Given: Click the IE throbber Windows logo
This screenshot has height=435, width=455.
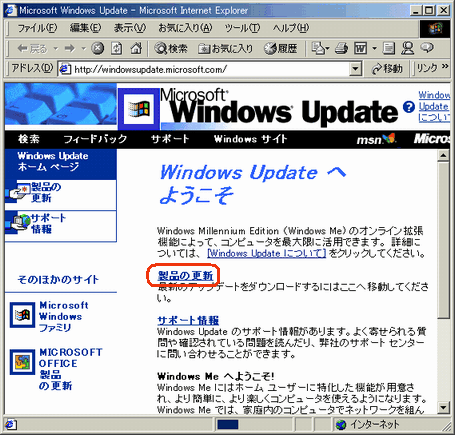Looking at the screenshot, I should (x=435, y=28).
